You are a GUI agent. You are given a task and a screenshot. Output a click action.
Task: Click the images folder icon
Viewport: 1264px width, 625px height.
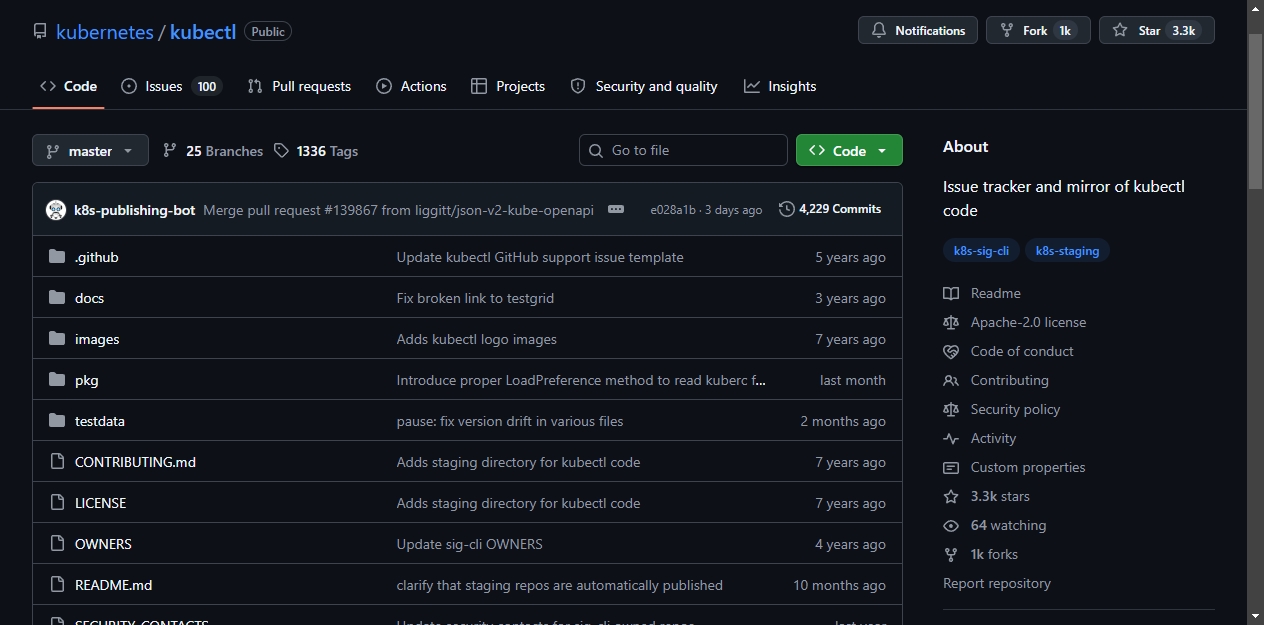tap(57, 339)
